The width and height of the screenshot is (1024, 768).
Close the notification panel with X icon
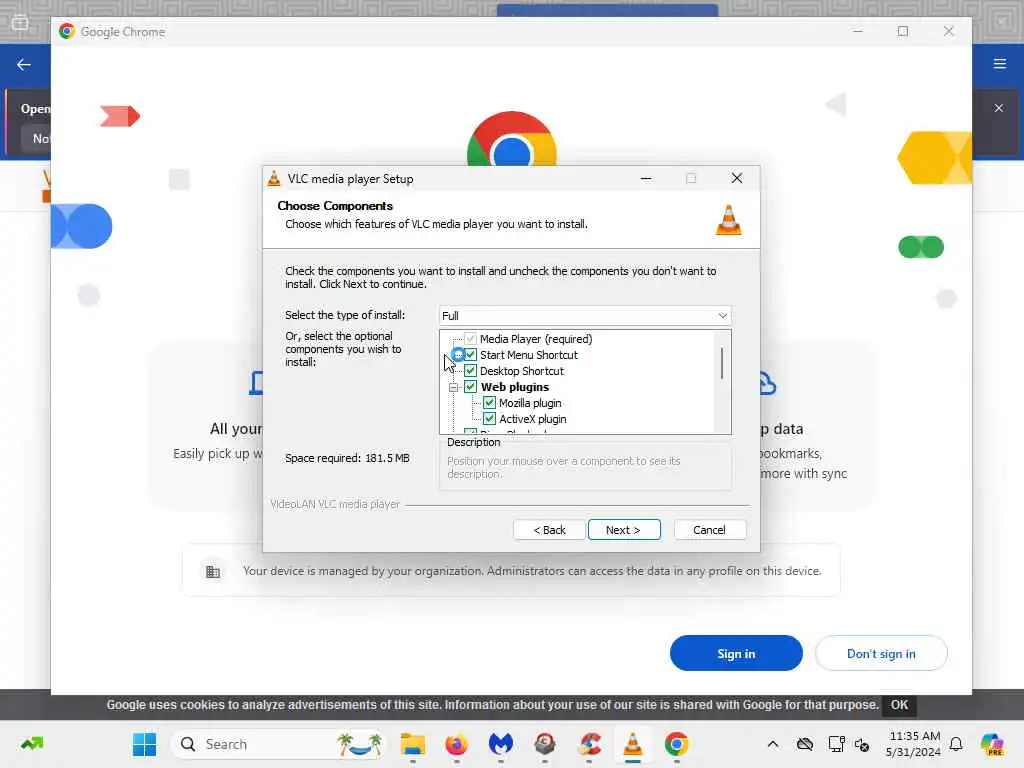999,108
